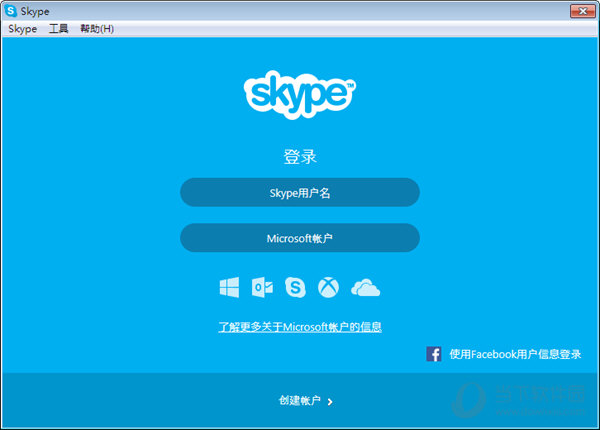Image resolution: width=600 pixels, height=430 pixels.
Task: Click the Outlook icon
Action: (x=262, y=287)
